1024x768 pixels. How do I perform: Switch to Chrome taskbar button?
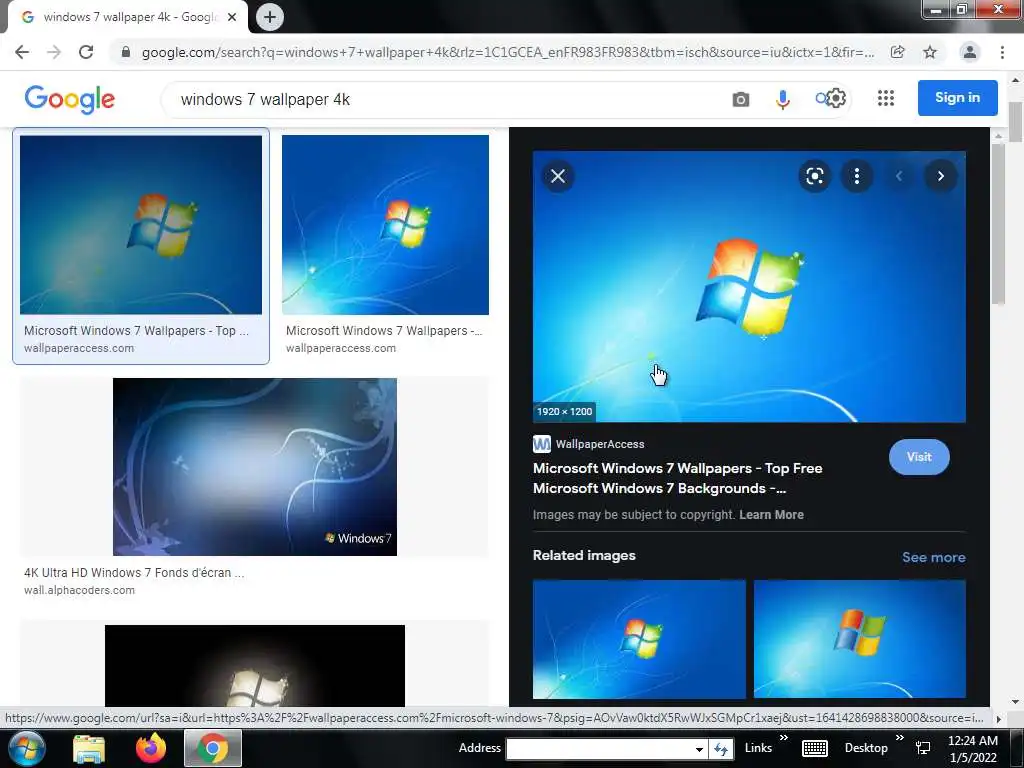click(213, 748)
